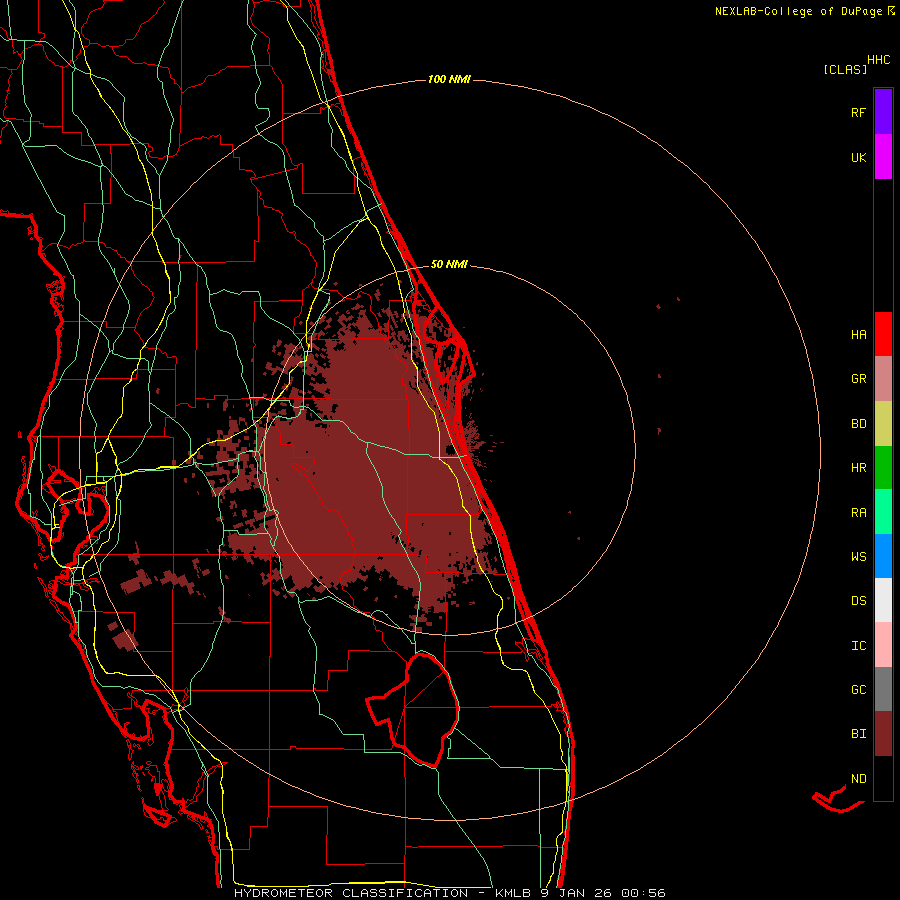
Task: Click the RA light-green legend swatch
Action: click(883, 512)
